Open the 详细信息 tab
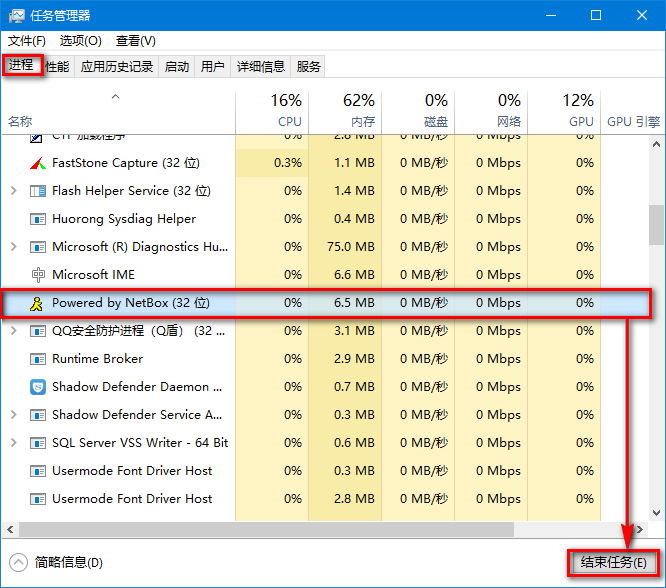Image resolution: width=666 pixels, height=588 pixels. (x=259, y=67)
